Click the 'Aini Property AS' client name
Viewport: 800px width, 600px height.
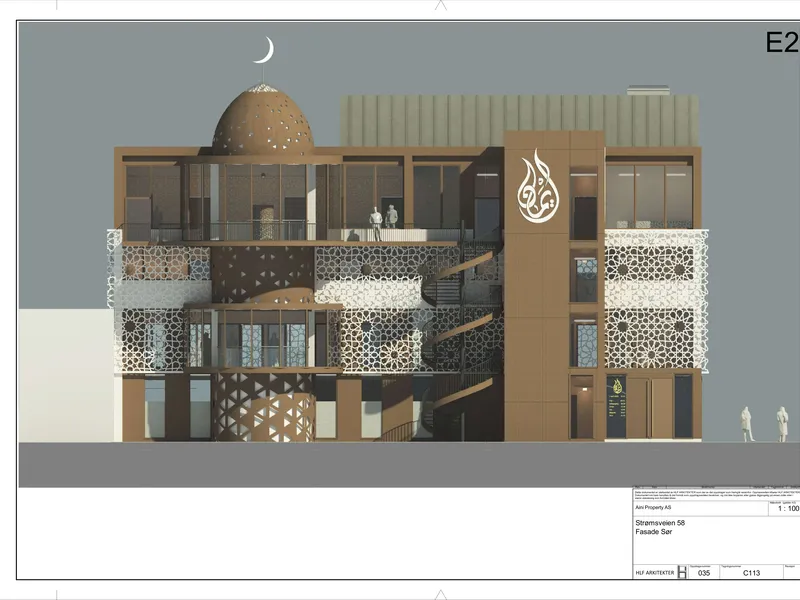(x=653, y=508)
